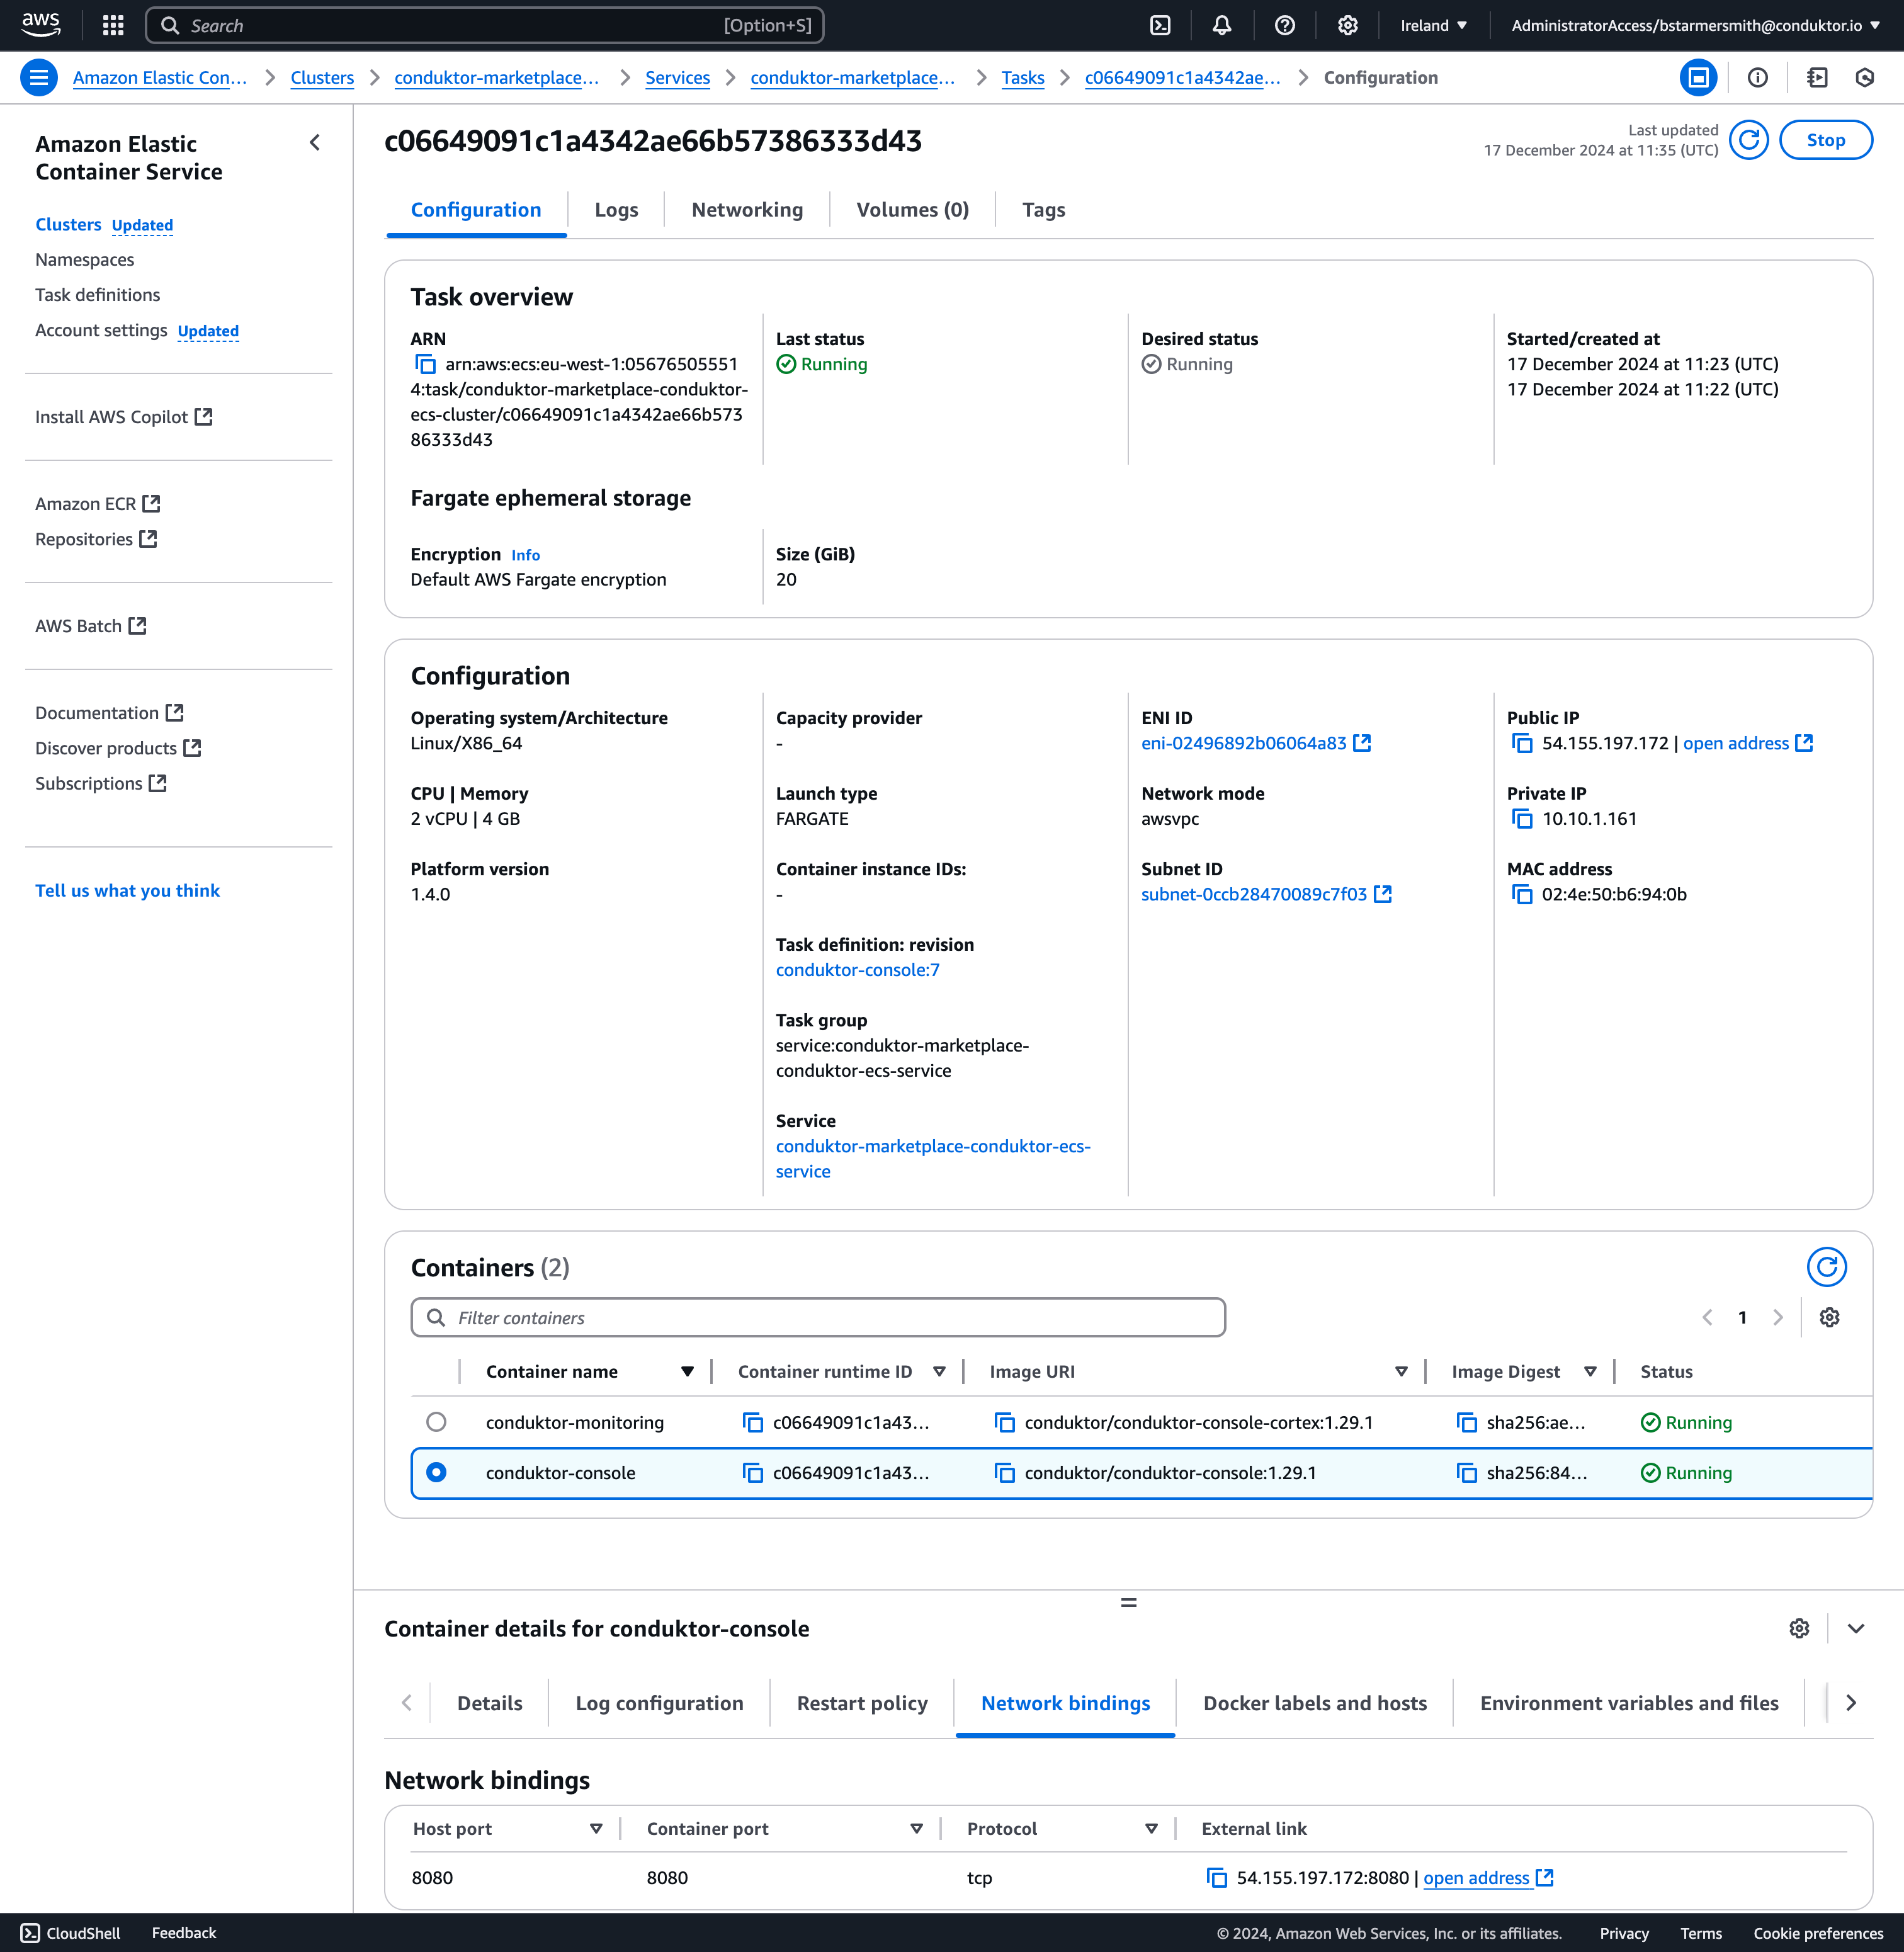This screenshot has height=1952, width=1904.
Task: Open the conduktor-console:7 task definition link
Action: (x=856, y=969)
